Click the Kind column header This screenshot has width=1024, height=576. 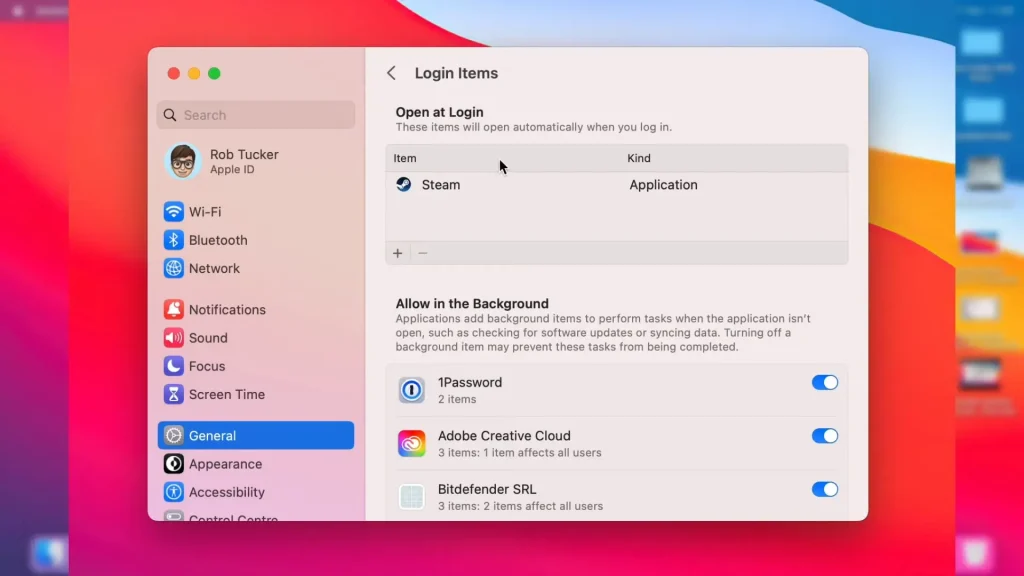[639, 158]
